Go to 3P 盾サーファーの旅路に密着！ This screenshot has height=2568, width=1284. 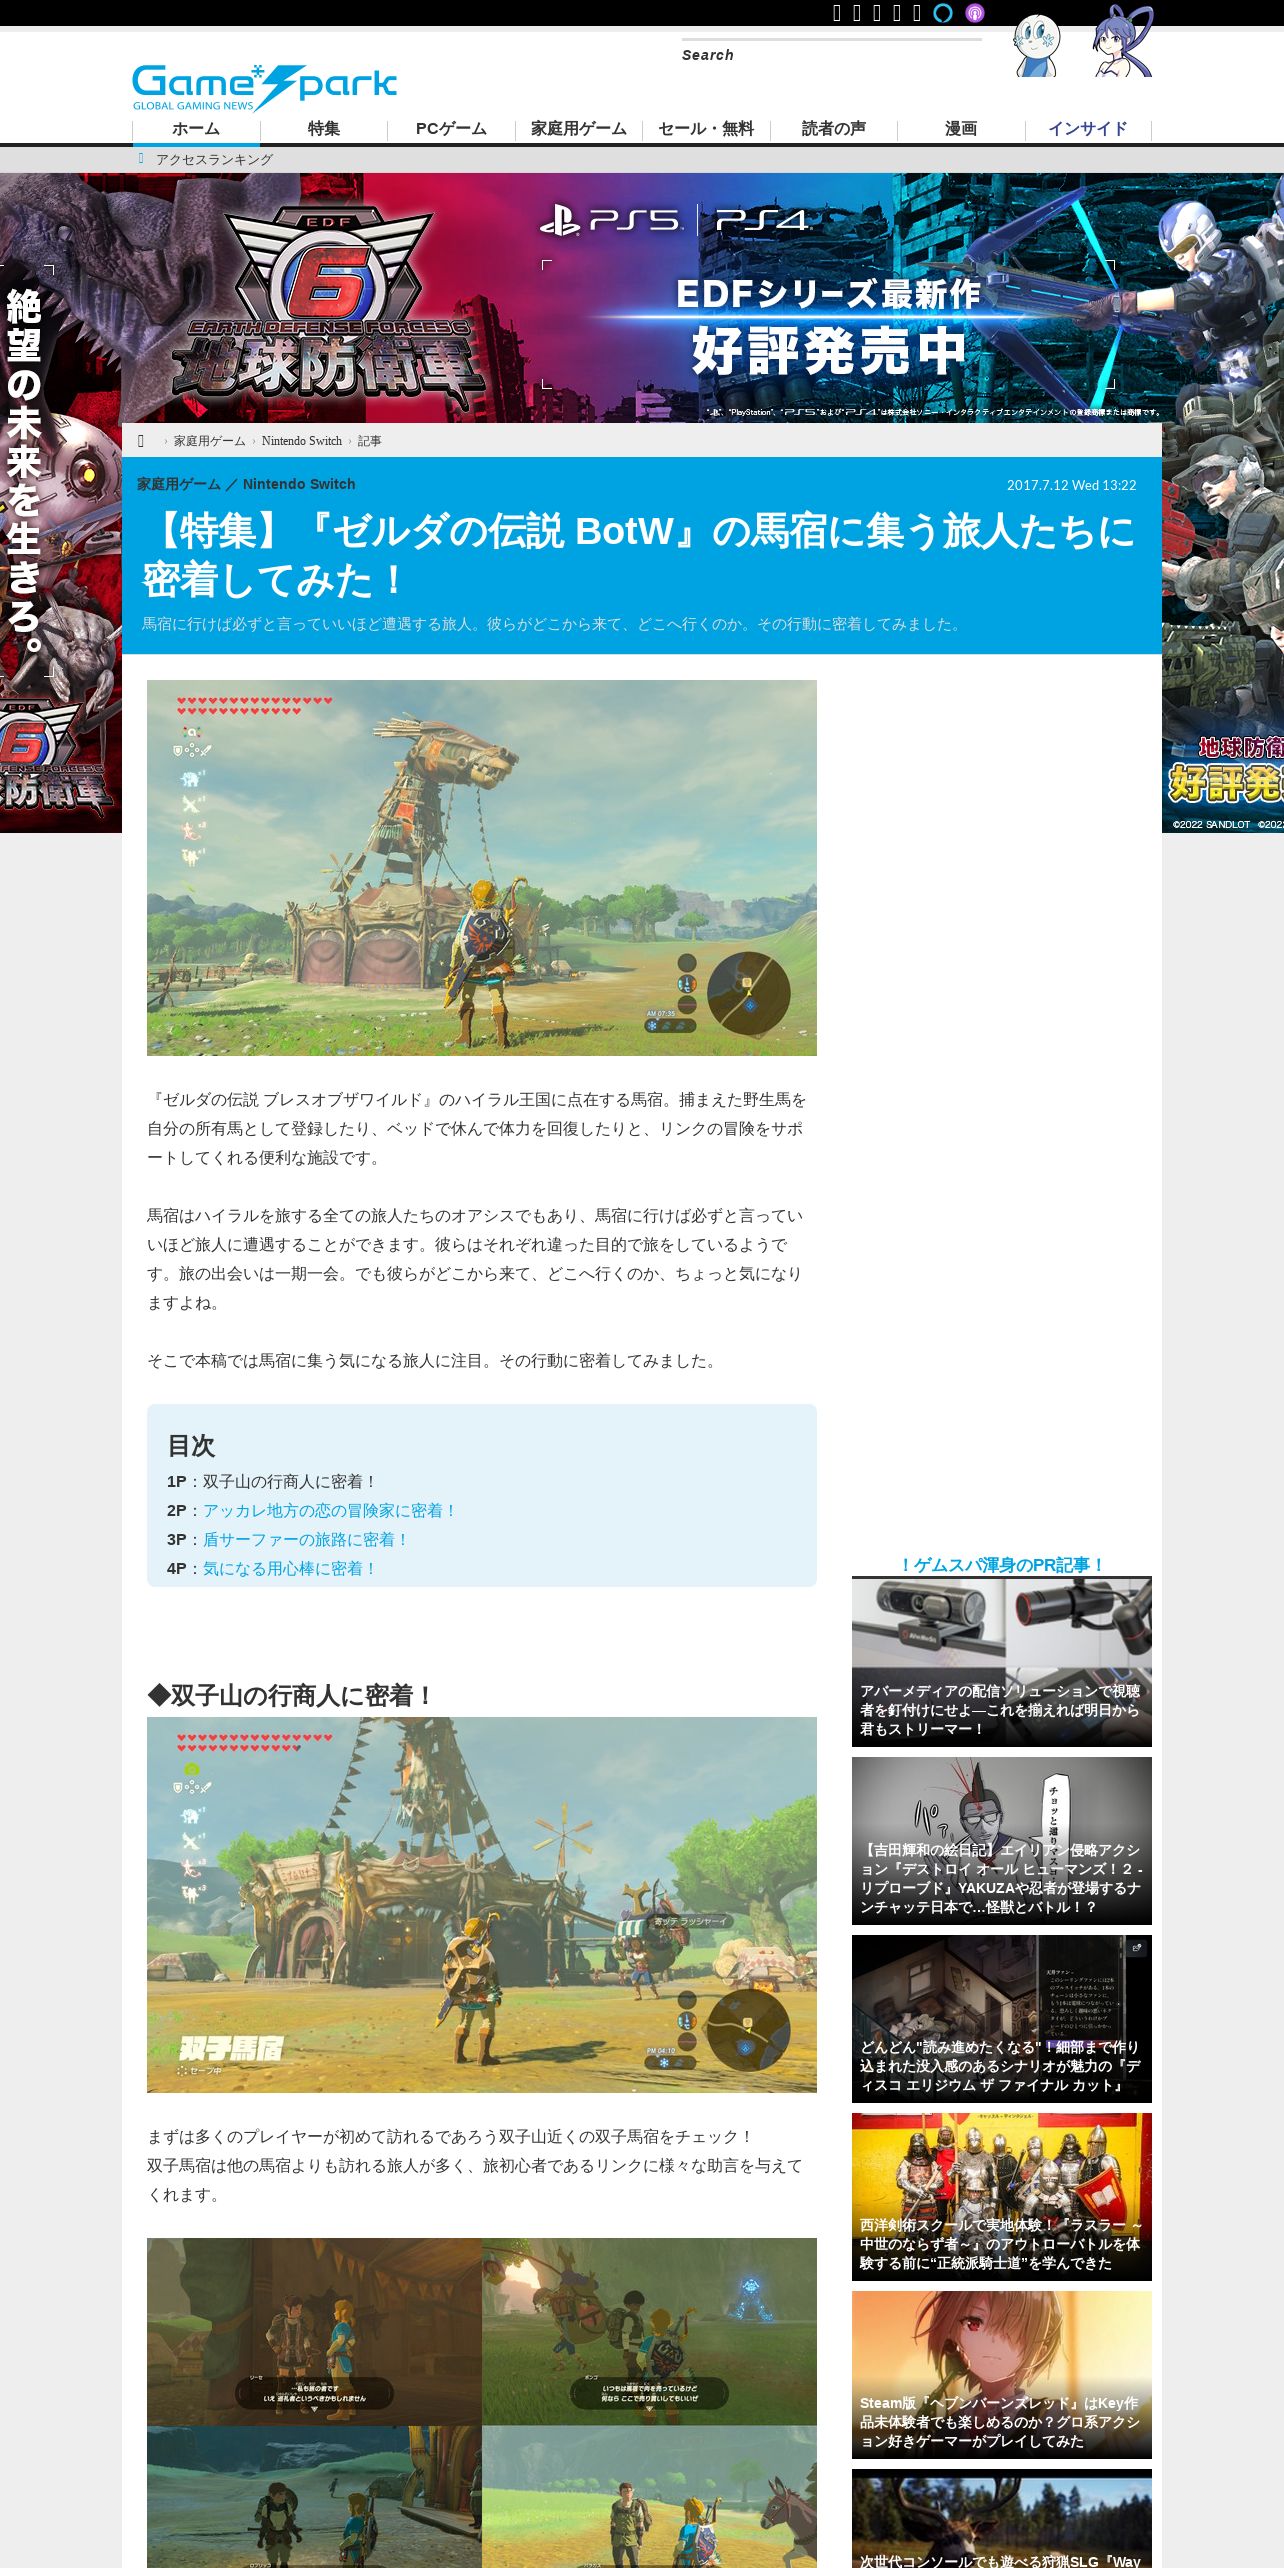point(306,1540)
